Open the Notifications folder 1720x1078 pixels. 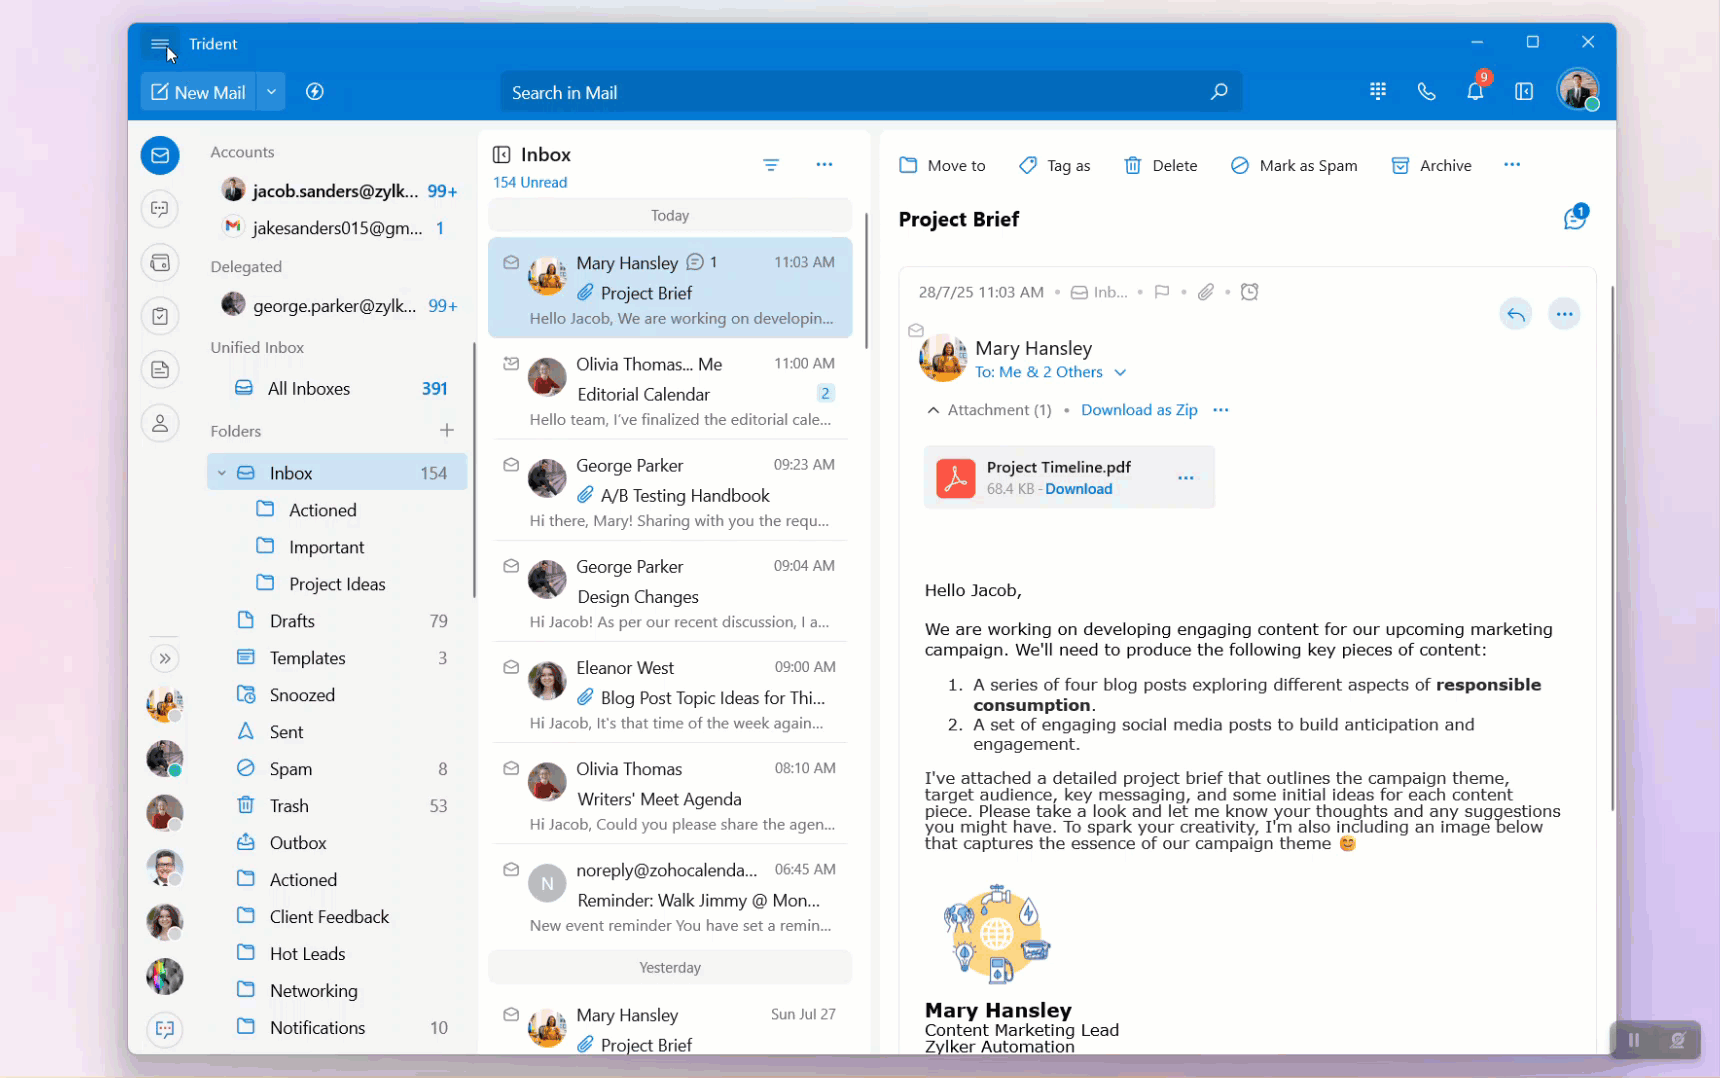pos(338,1028)
